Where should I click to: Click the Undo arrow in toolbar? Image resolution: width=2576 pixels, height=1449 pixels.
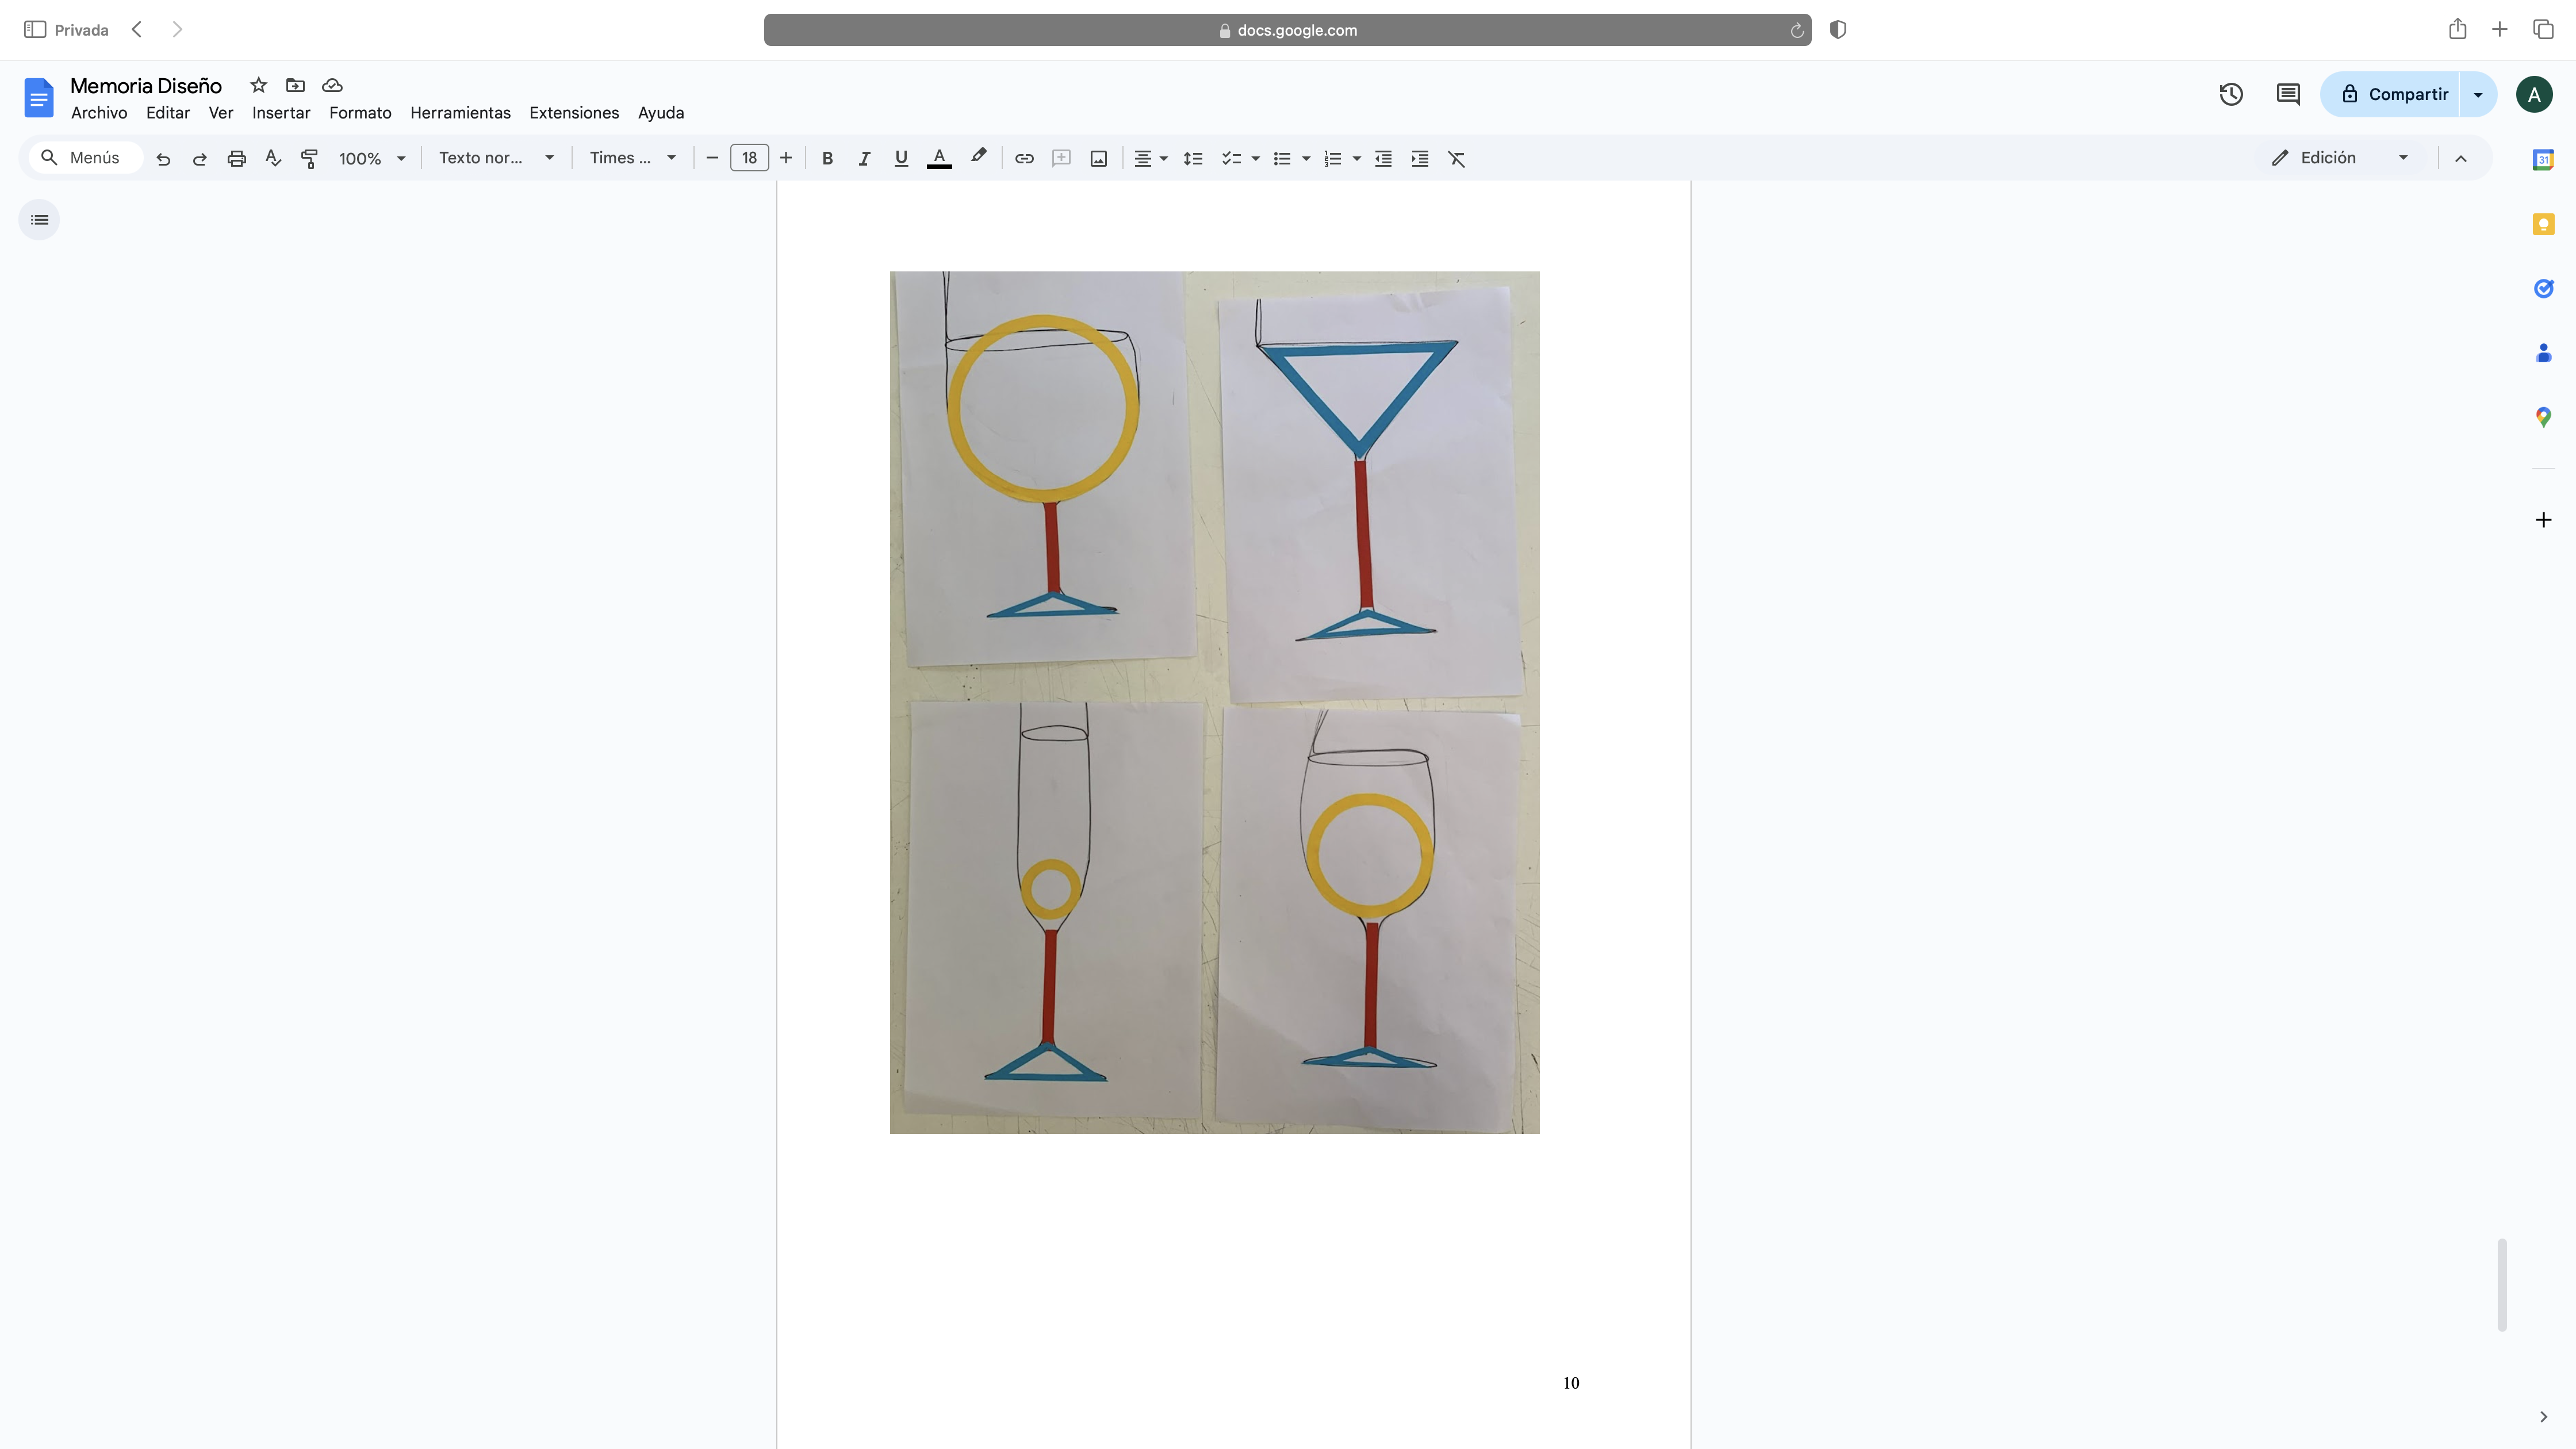(163, 158)
